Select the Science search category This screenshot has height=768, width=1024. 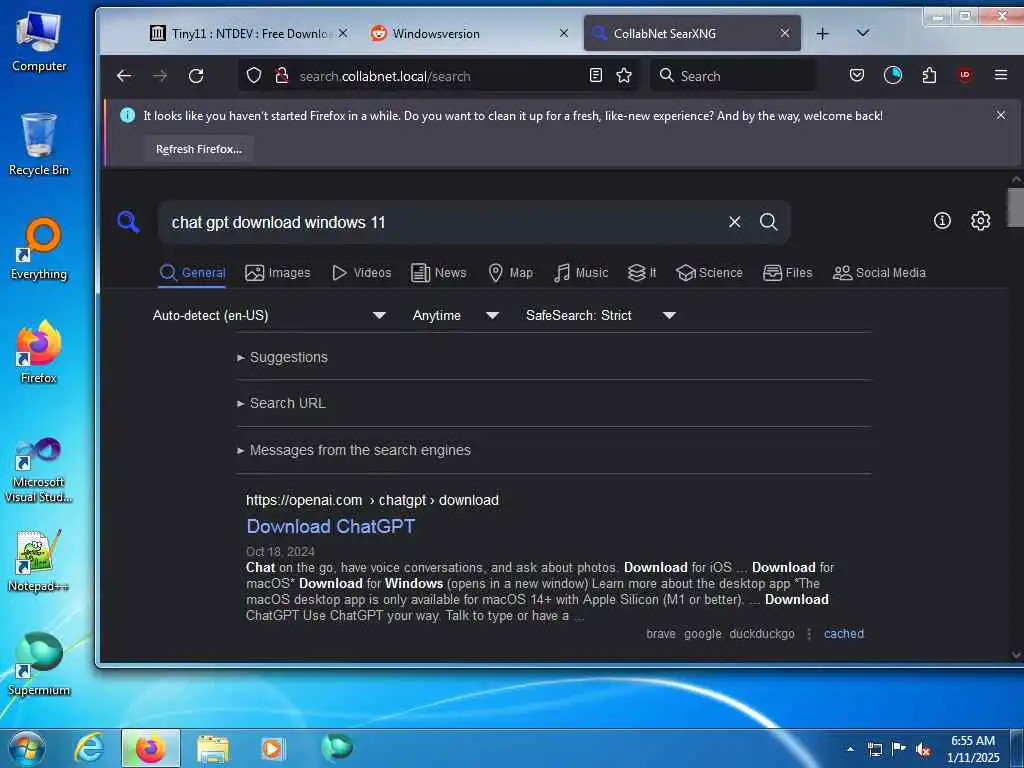709,273
